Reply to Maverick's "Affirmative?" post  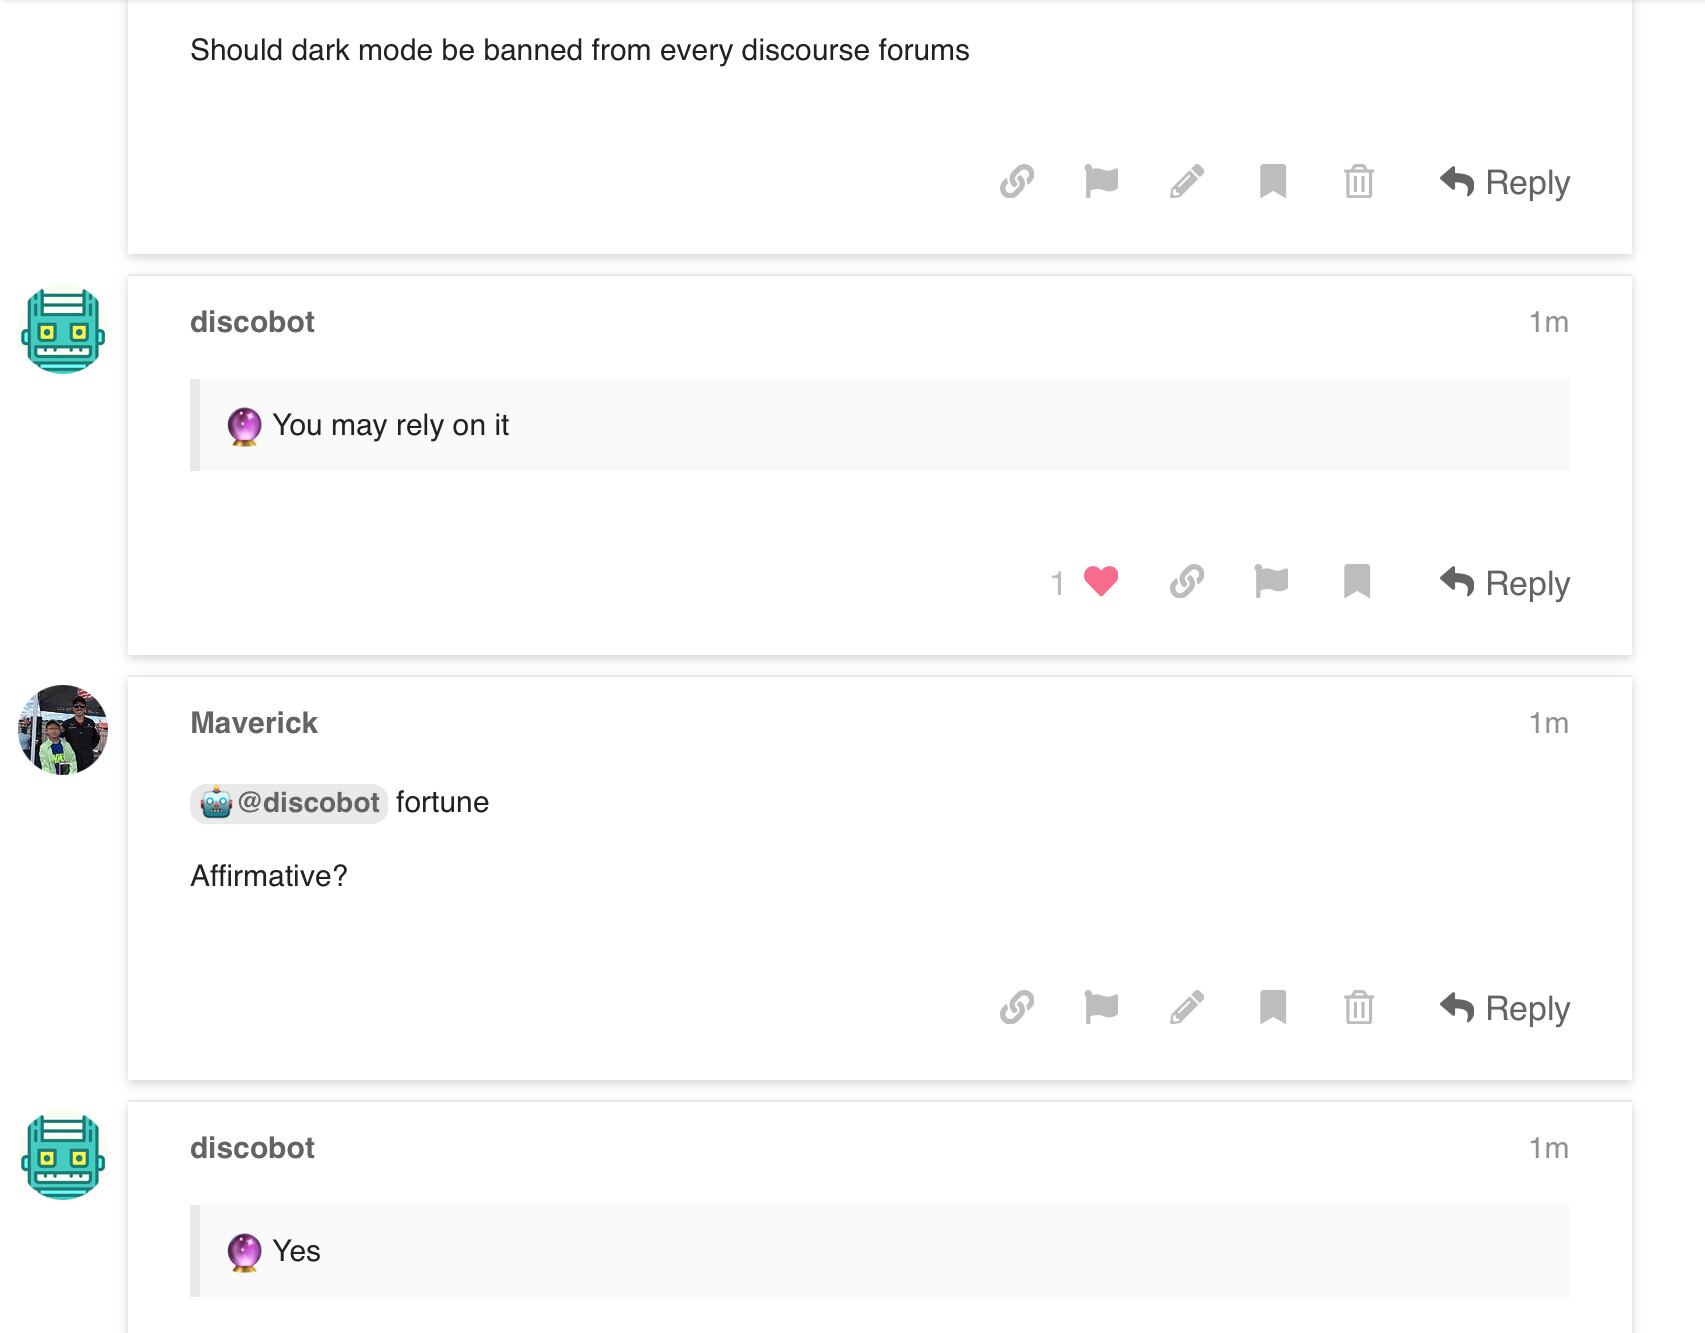[1504, 1008]
